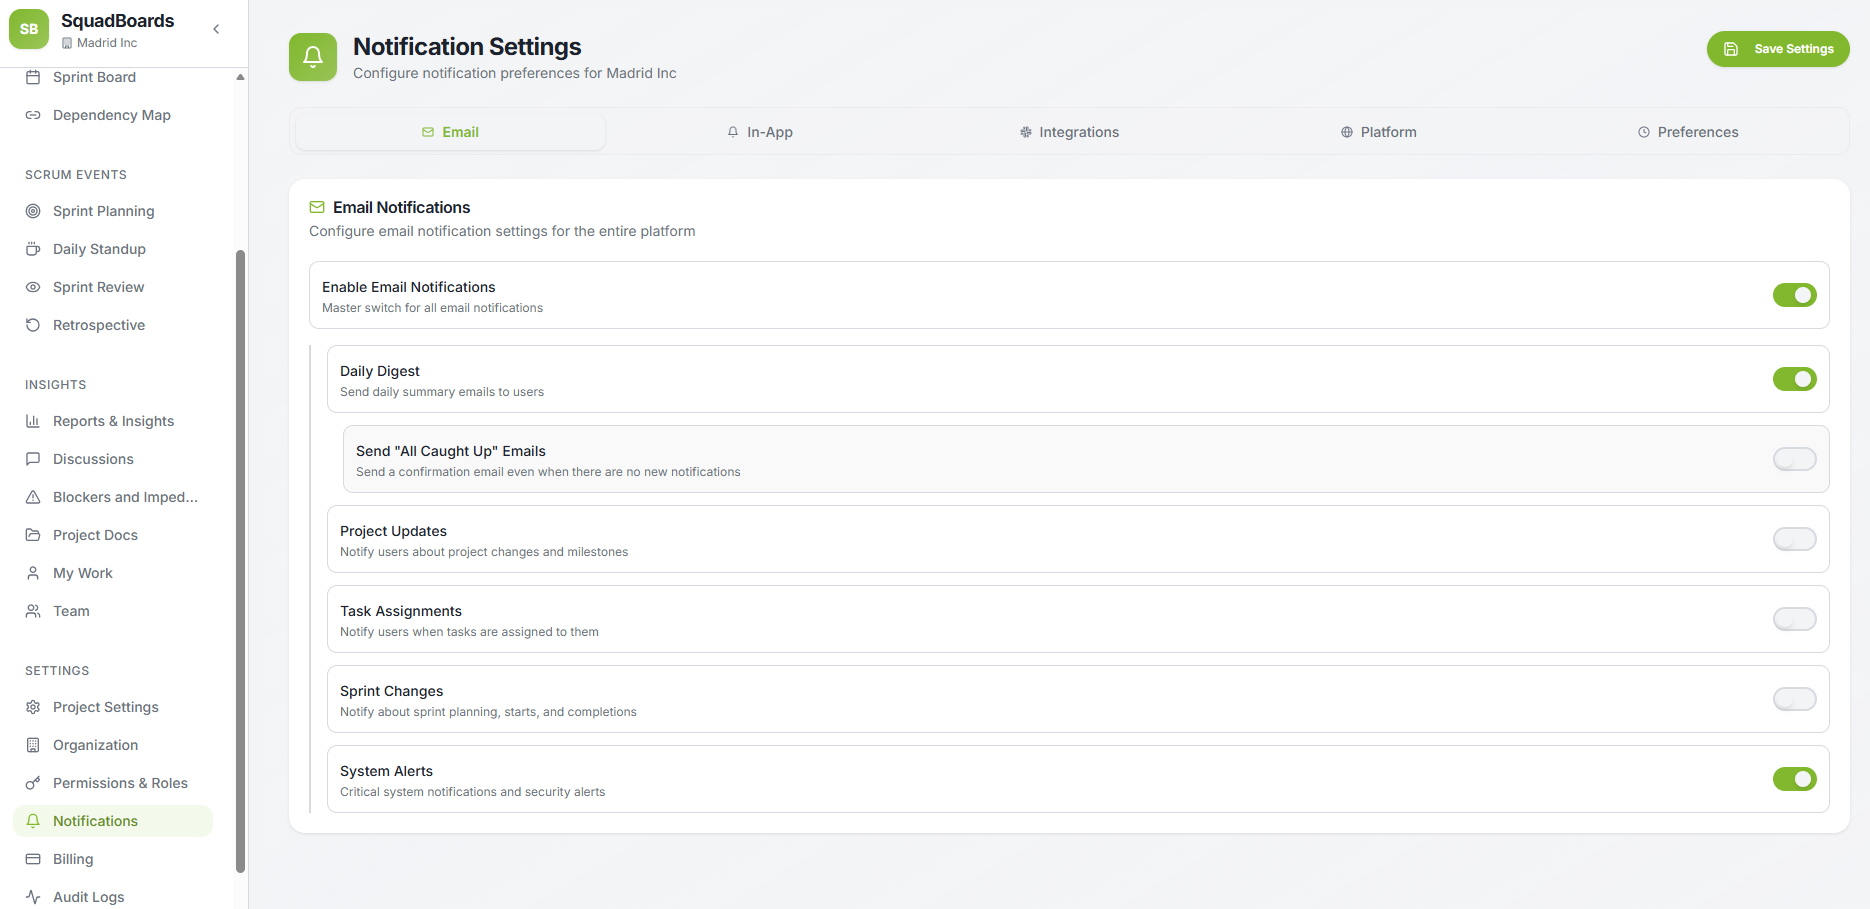
Task: Click the Blockers warning triangle icon
Action: pos(33,497)
